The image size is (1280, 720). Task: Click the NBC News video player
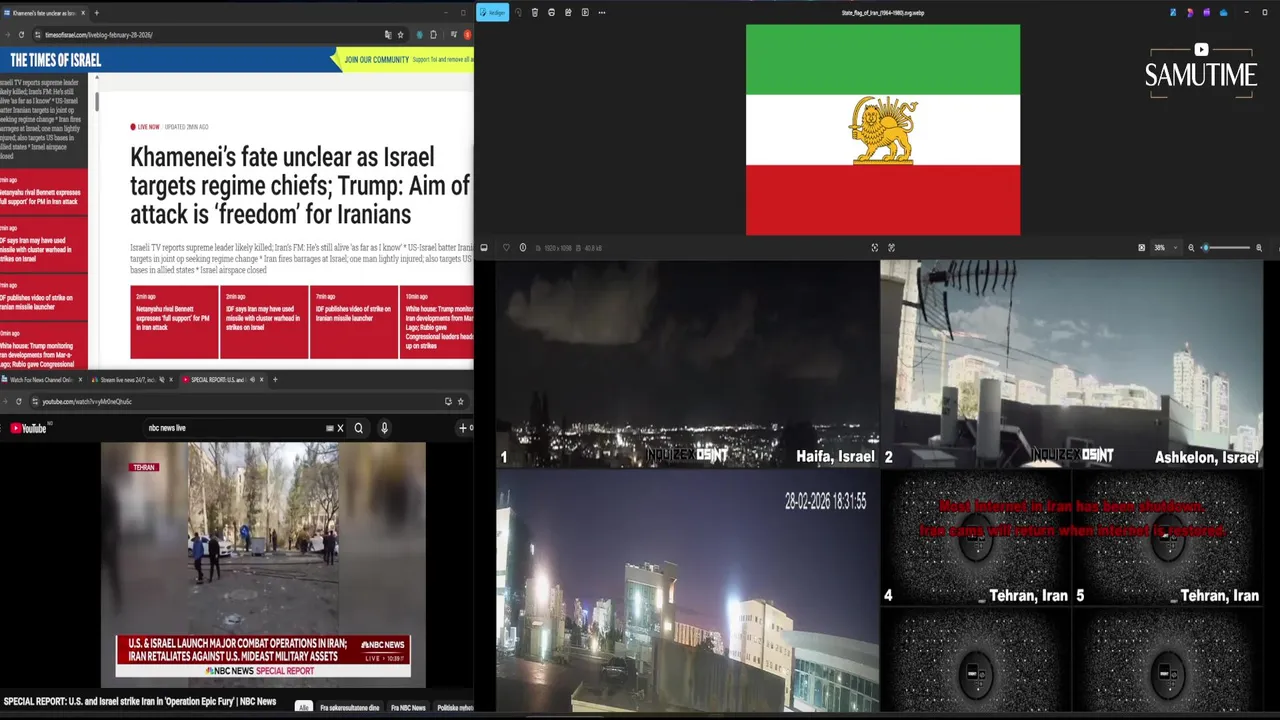click(263, 565)
